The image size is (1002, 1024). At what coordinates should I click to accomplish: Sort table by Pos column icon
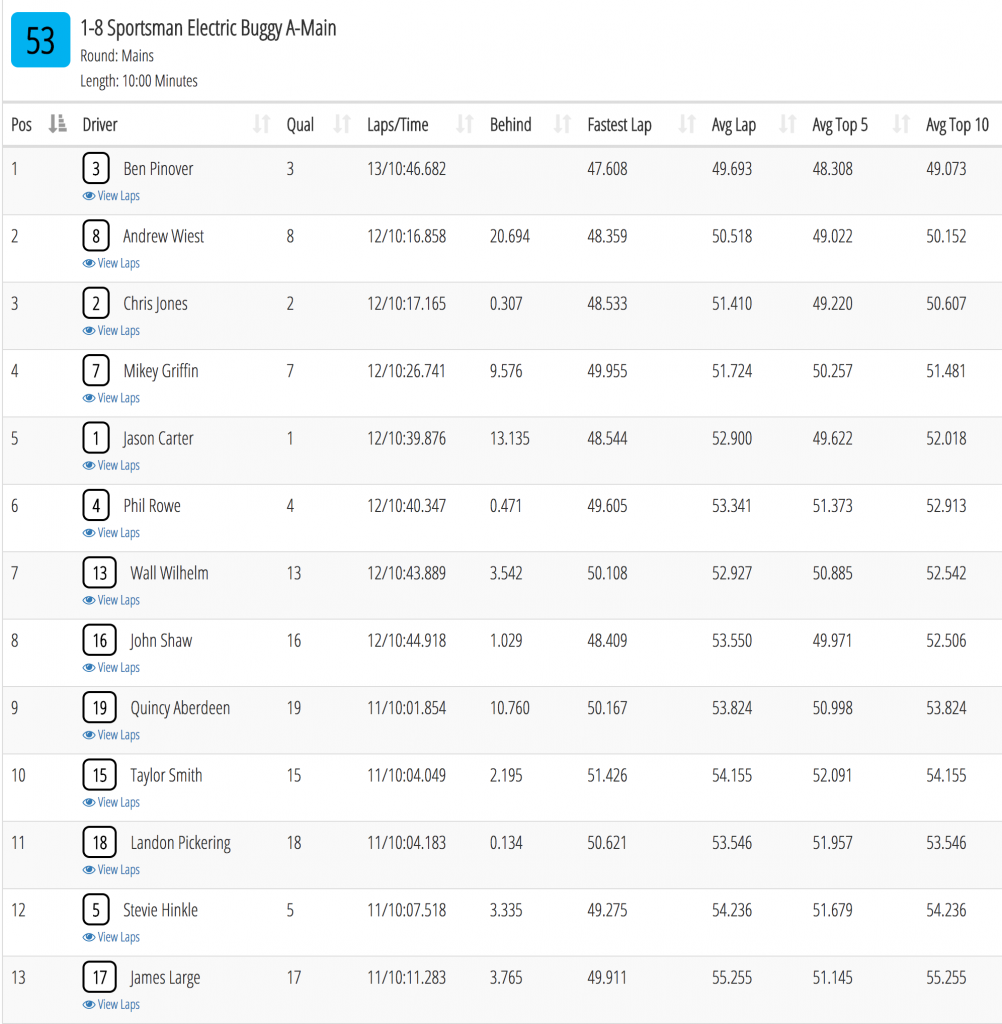(x=57, y=123)
